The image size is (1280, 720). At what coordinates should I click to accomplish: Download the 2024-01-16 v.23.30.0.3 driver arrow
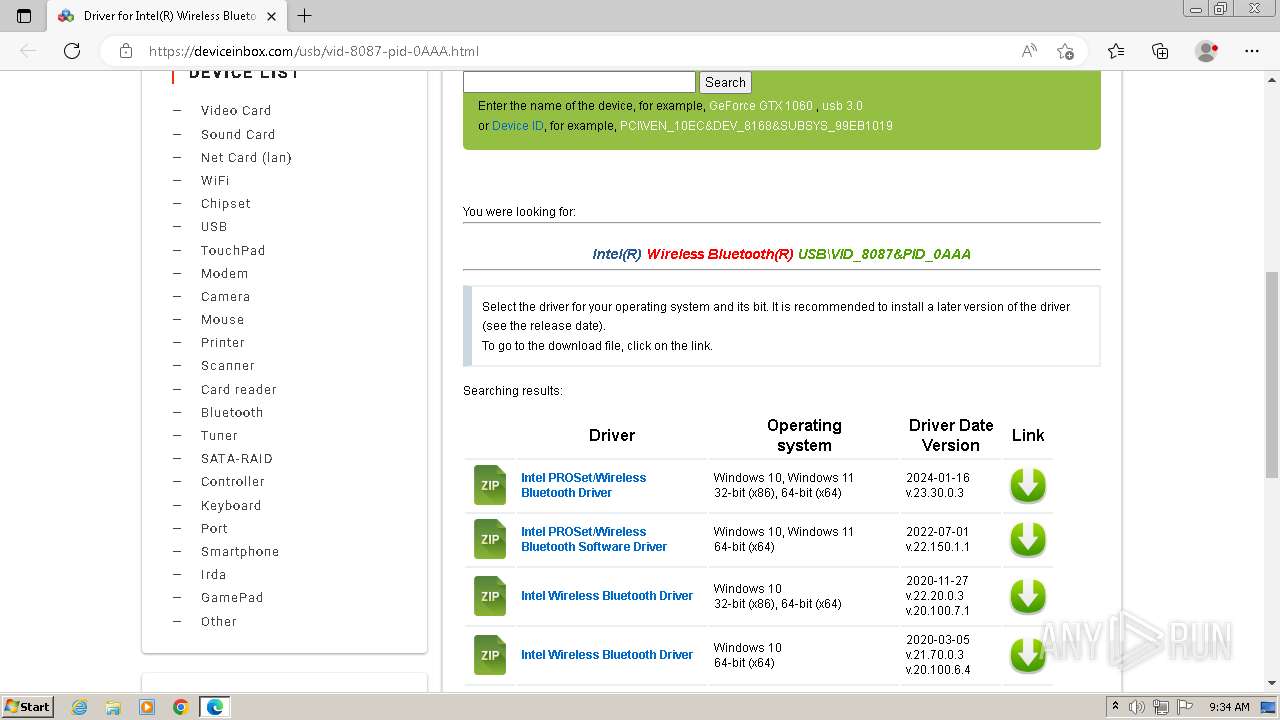coord(1027,486)
